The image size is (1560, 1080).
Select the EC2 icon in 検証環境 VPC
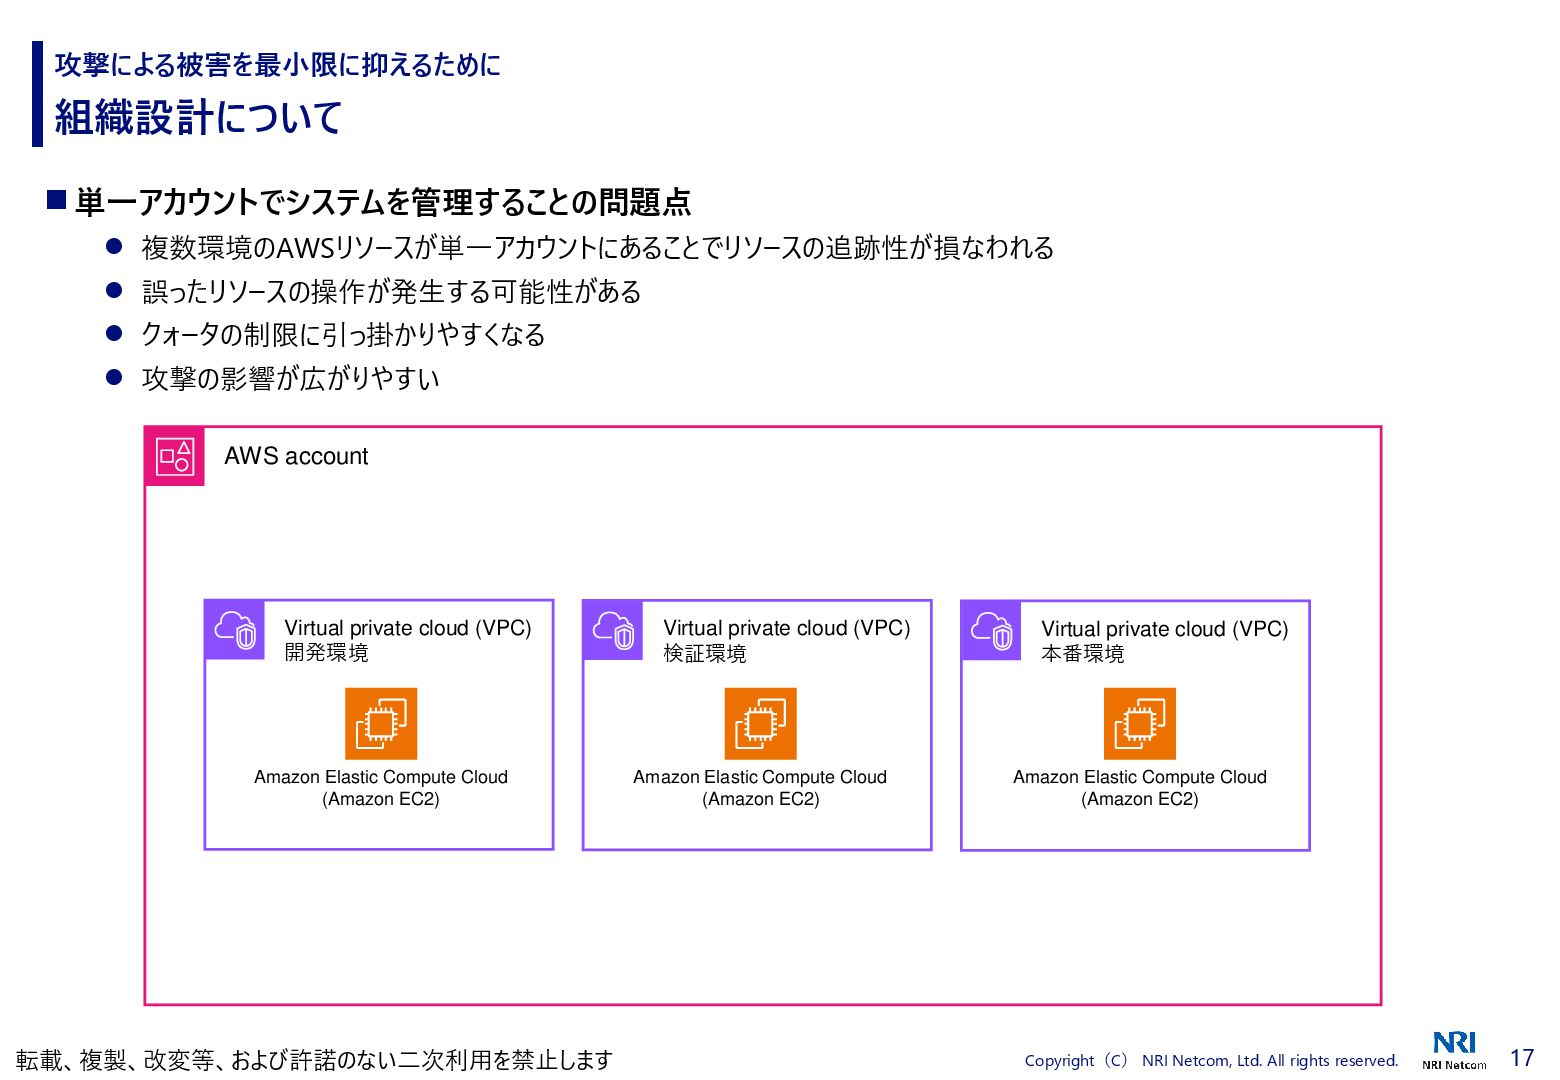pos(761,724)
